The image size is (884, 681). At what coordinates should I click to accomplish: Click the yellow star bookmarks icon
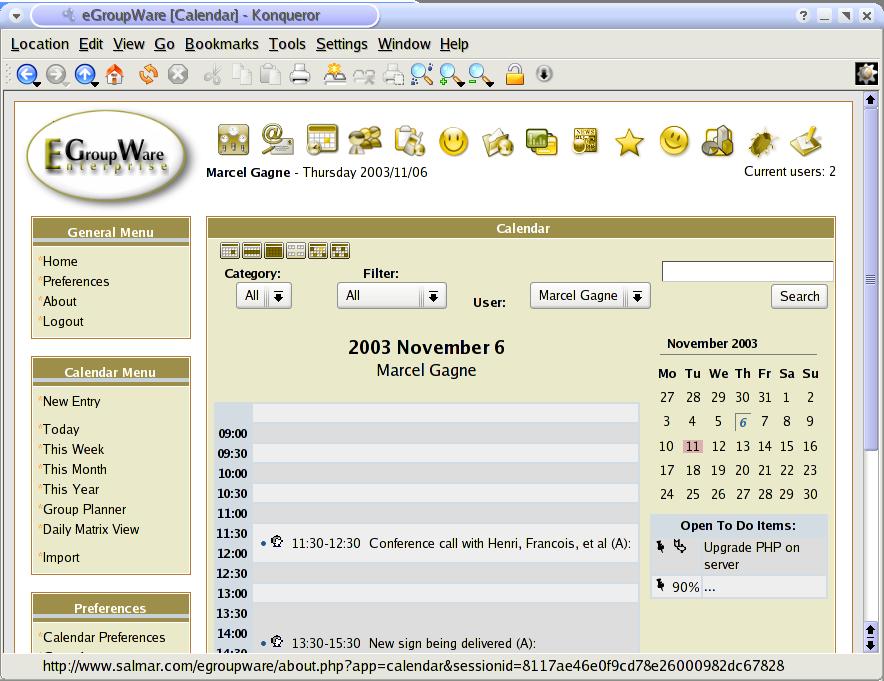pyautogui.click(x=629, y=142)
